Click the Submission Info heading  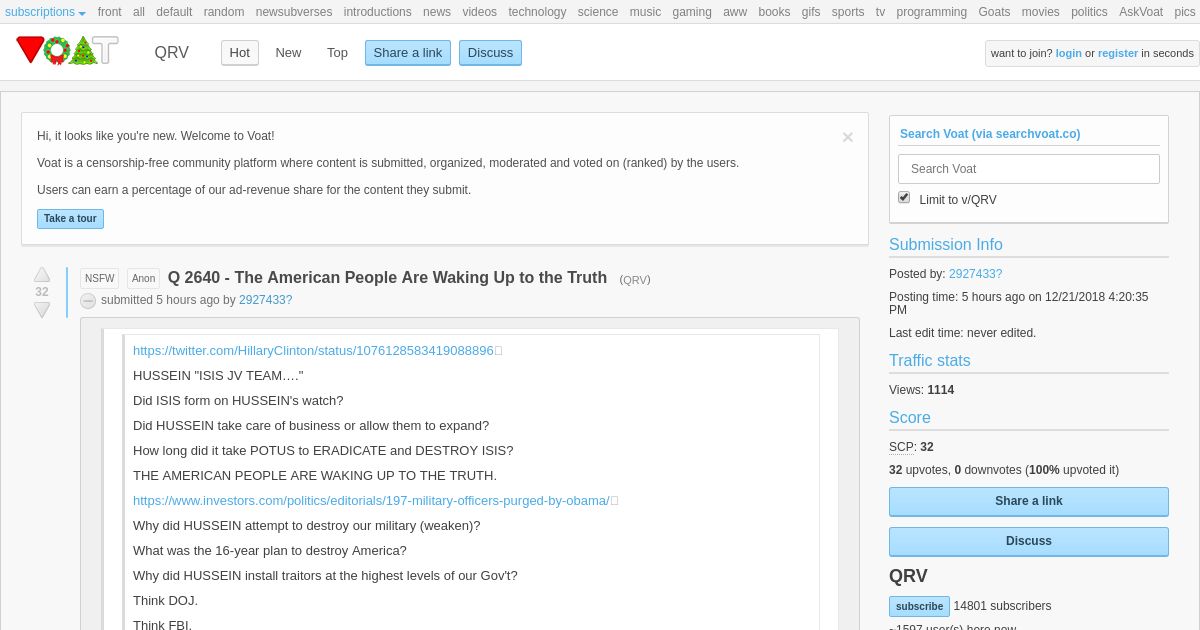(x=946, y=245)
